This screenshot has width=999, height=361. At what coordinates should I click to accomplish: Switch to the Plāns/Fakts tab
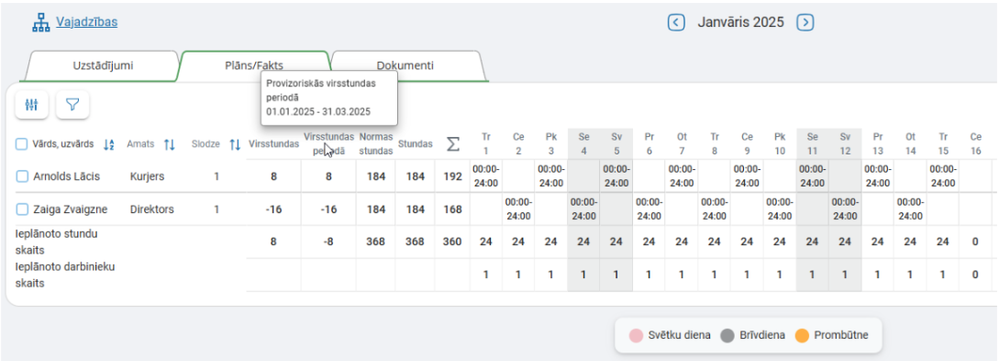[x=254, y=66]
